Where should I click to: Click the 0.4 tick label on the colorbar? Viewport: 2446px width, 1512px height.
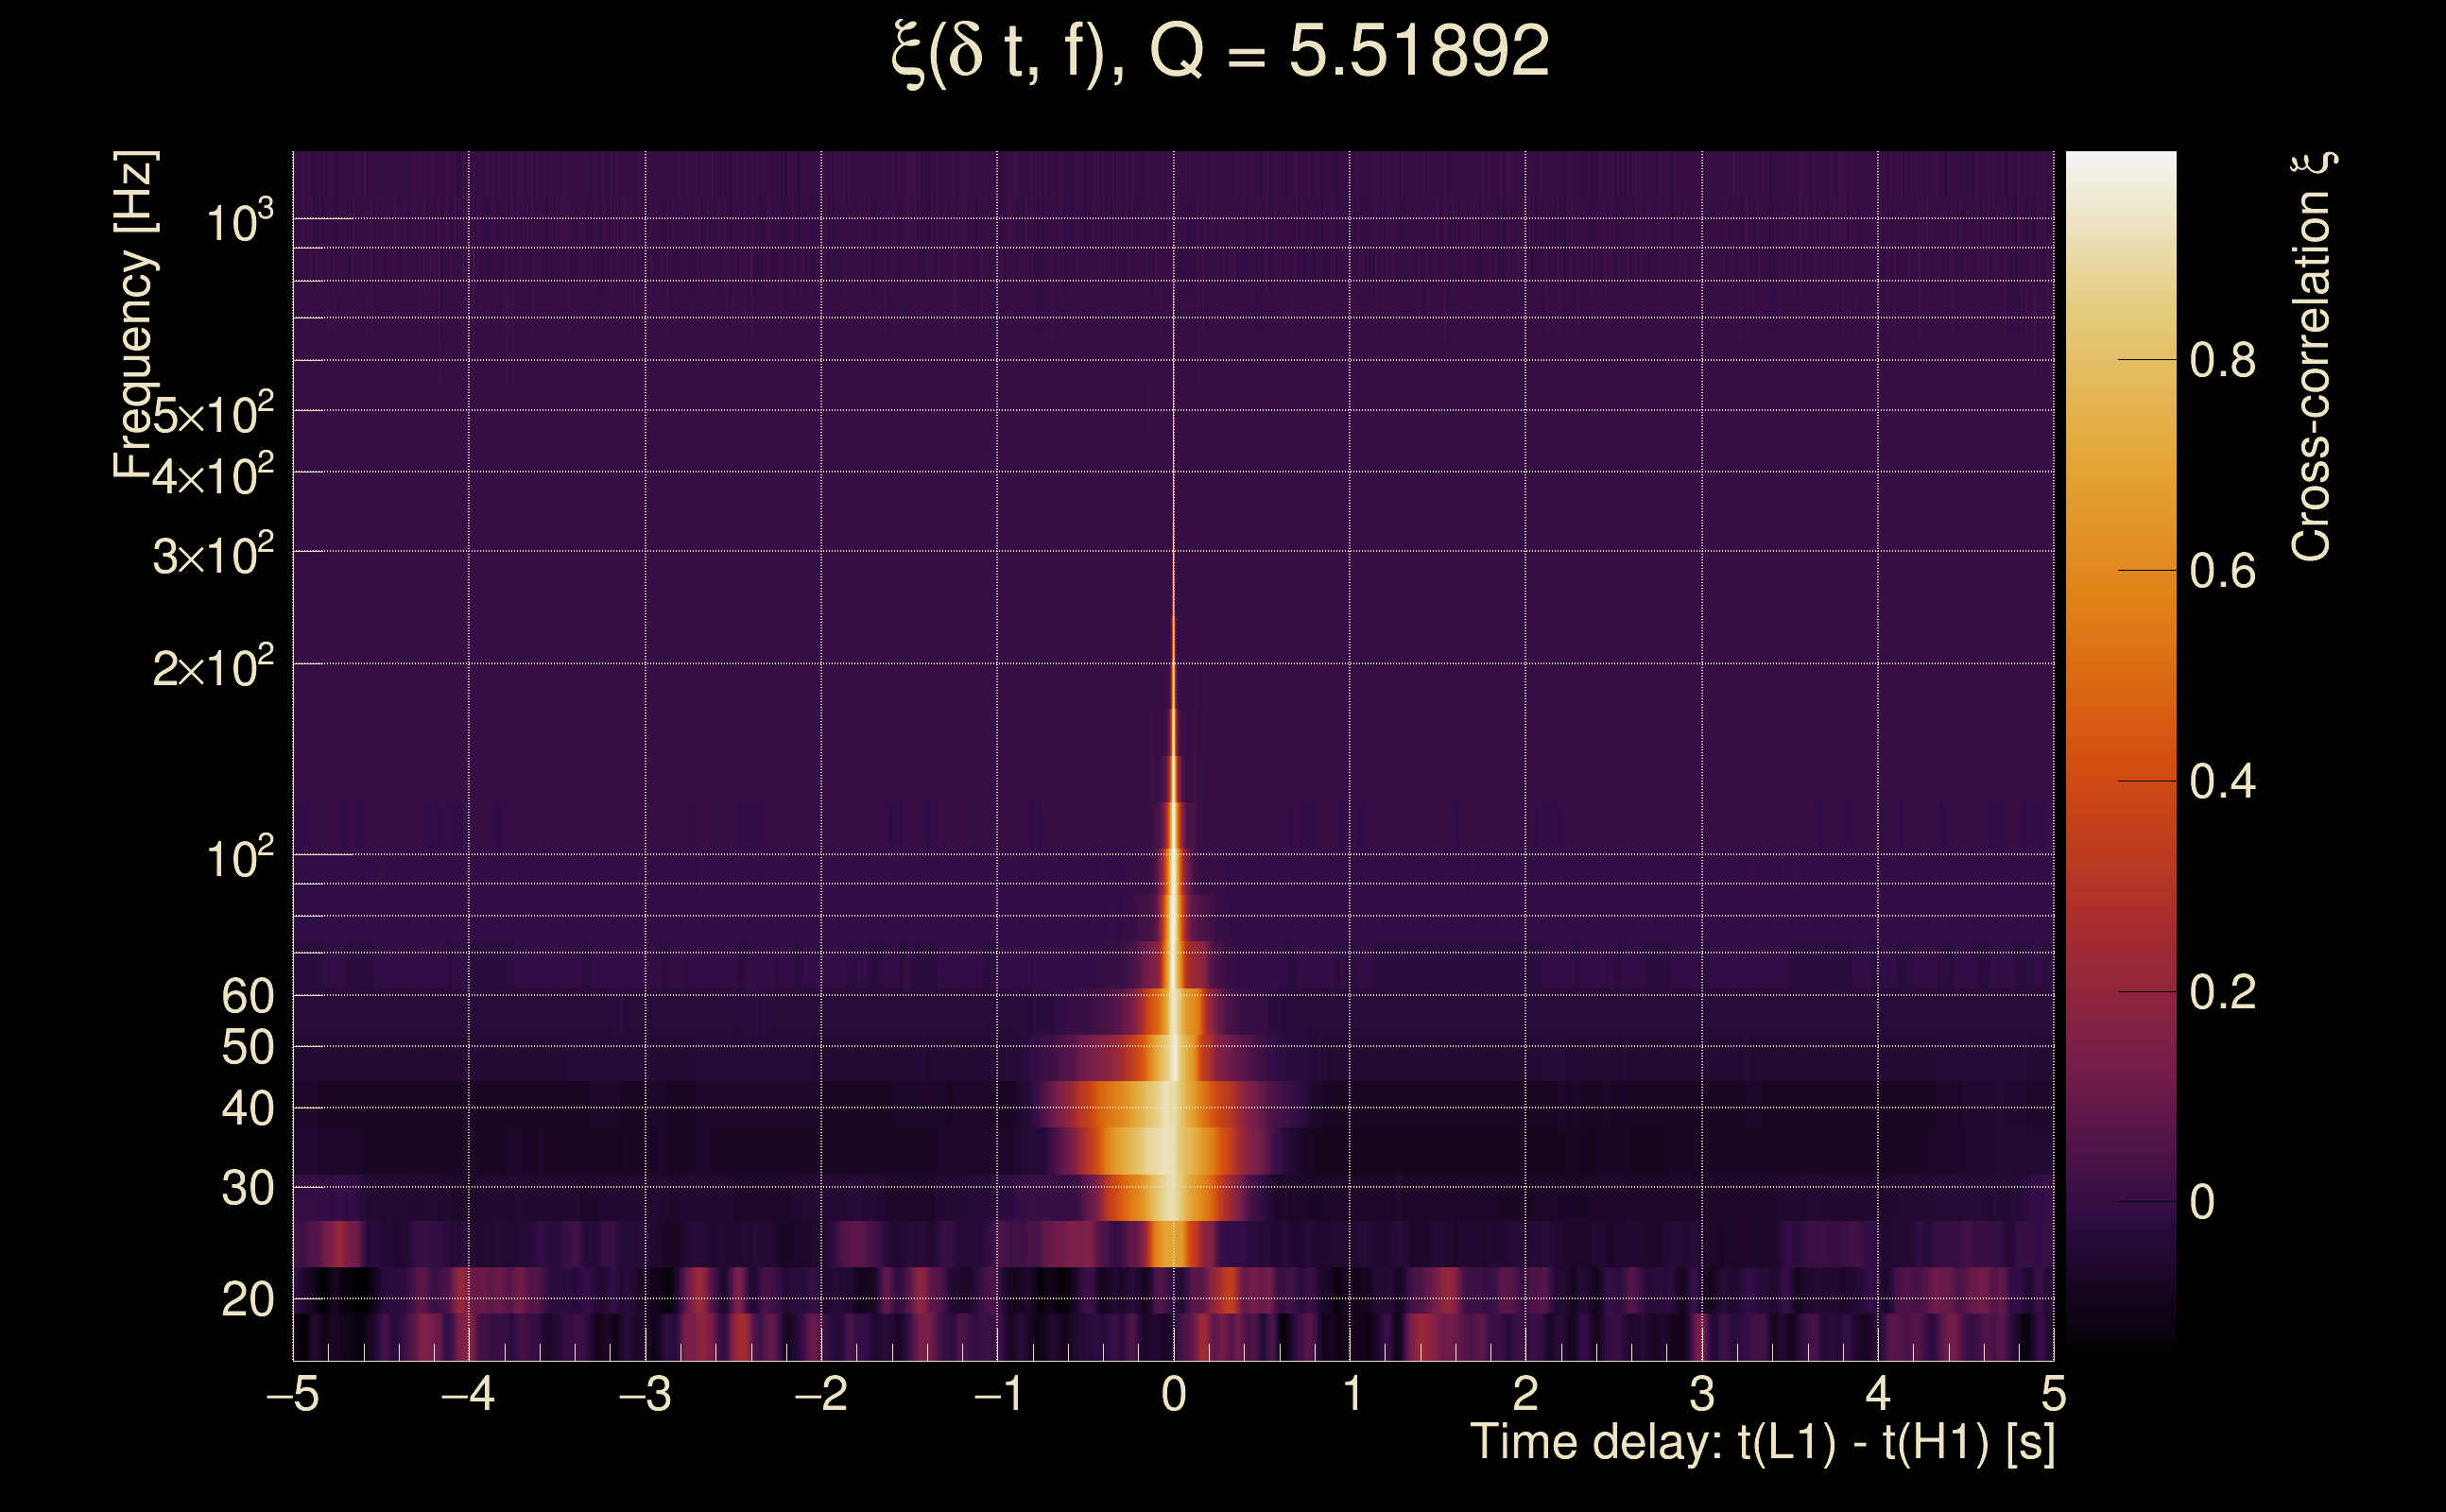tap(2222, 781)
